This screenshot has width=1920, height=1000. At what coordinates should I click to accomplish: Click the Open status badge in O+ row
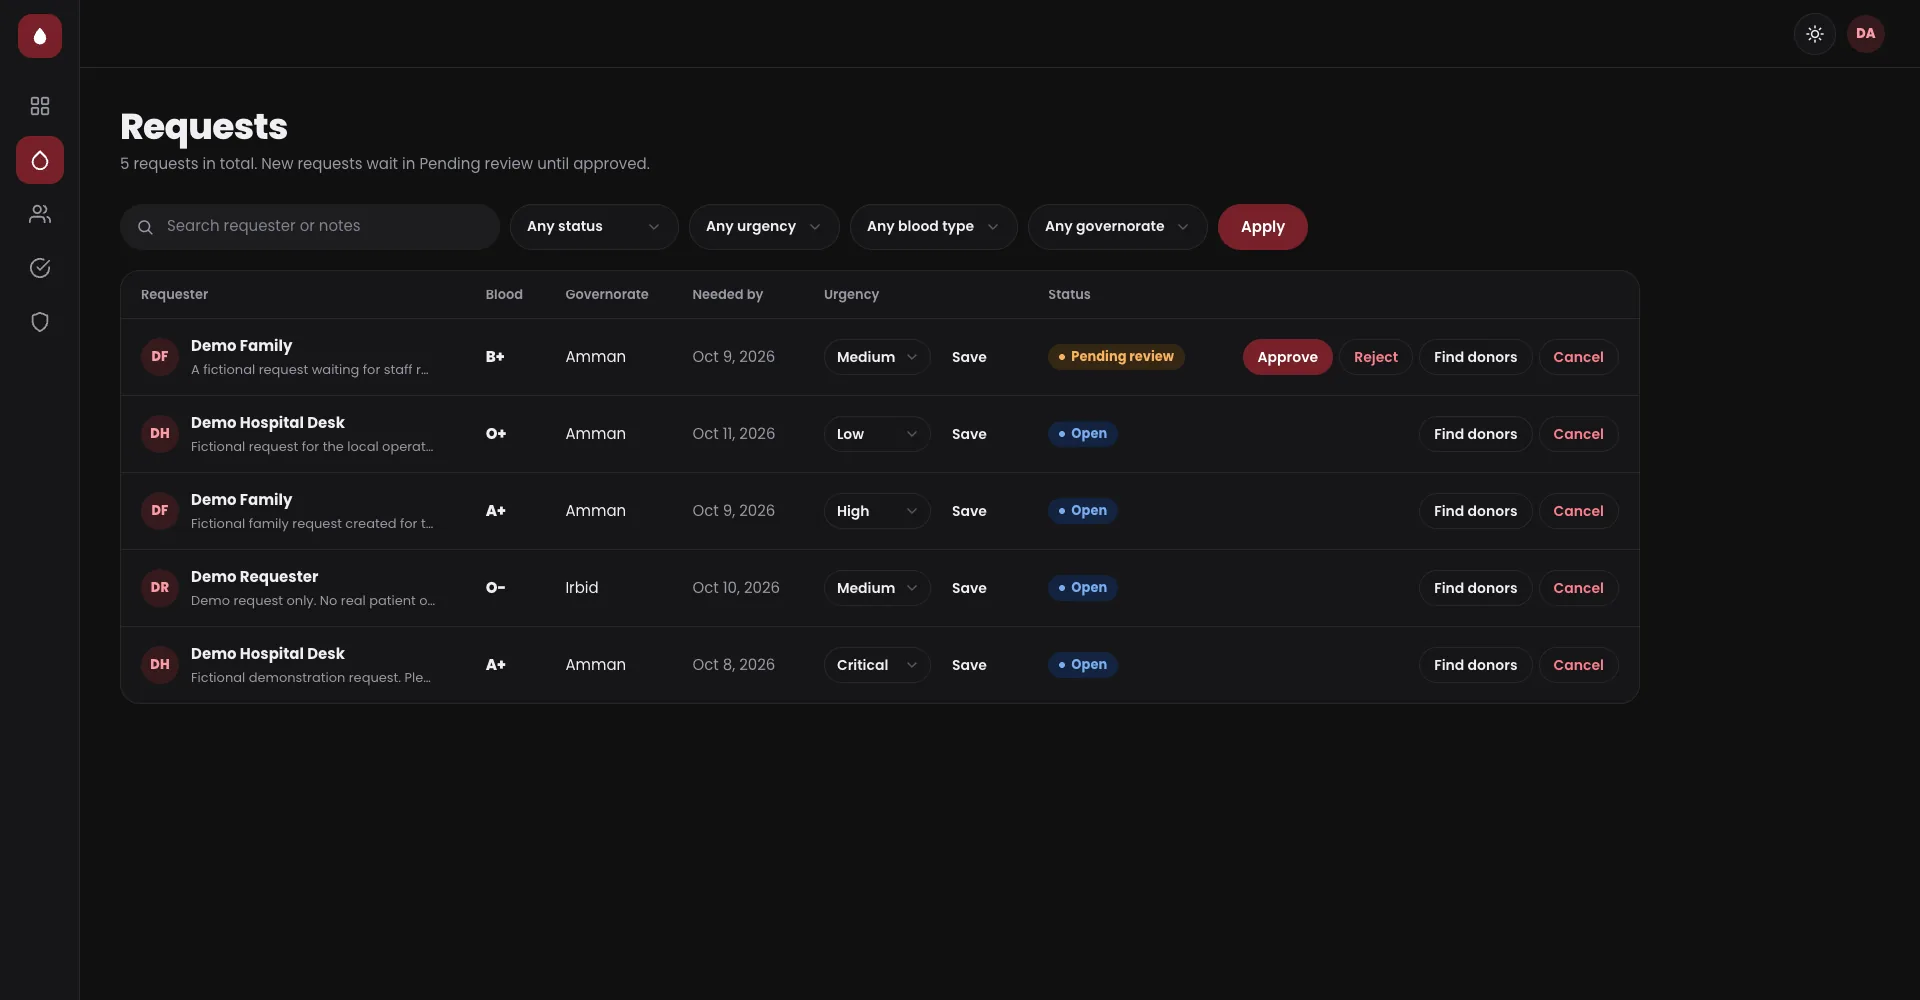1082,434
